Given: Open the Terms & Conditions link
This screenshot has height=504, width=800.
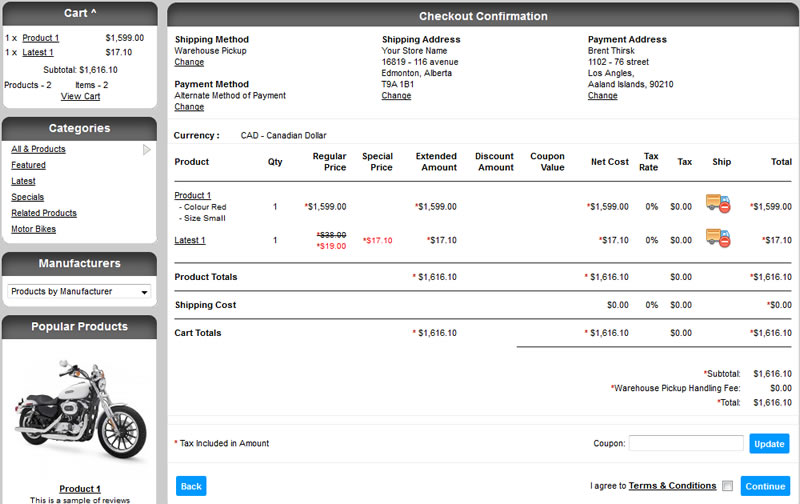Looking at the screenshot, I should 672,486.
